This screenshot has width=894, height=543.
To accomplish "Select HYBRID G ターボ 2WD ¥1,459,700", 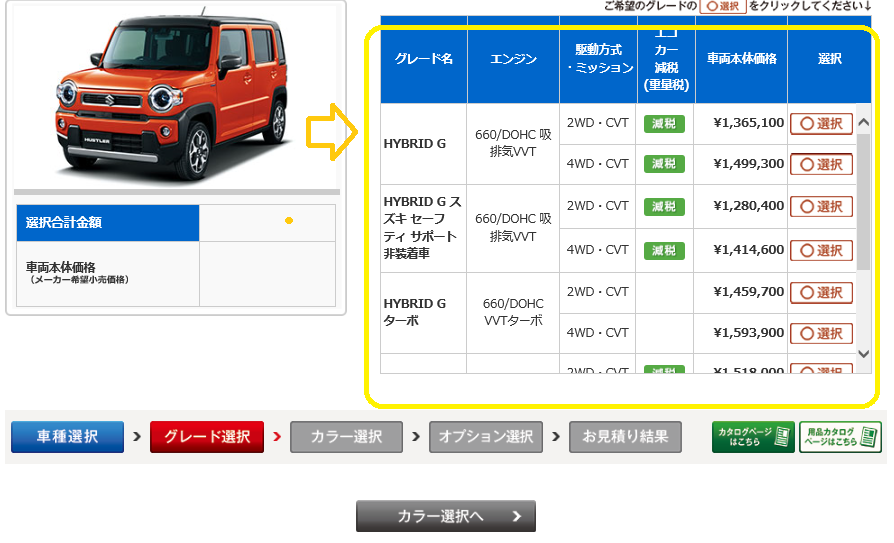I will [821, 293].
